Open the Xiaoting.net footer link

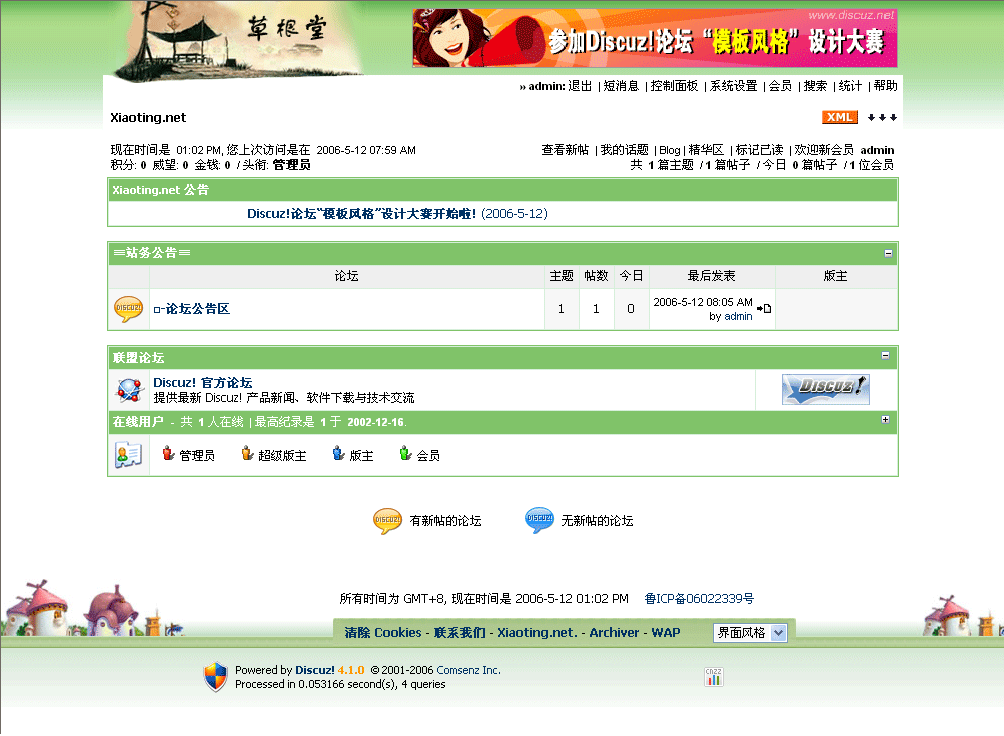[537, 632]
